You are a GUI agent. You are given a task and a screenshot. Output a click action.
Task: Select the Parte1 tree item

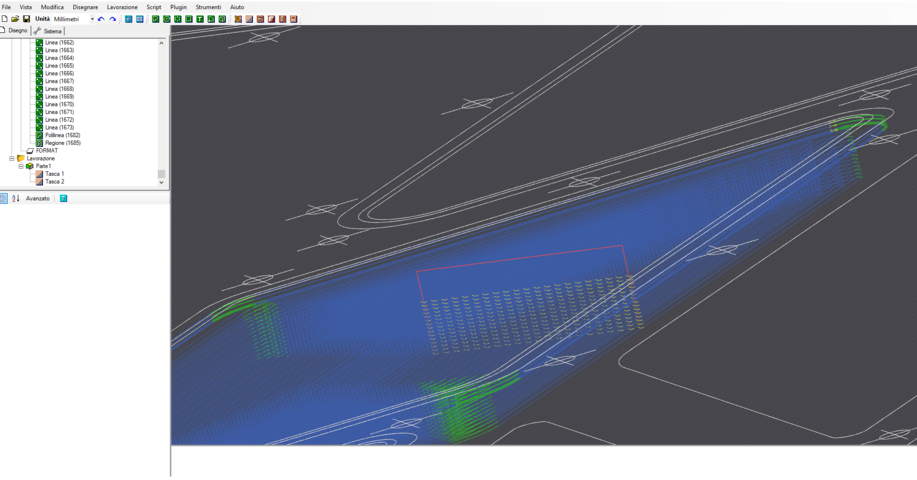[43, 166]
